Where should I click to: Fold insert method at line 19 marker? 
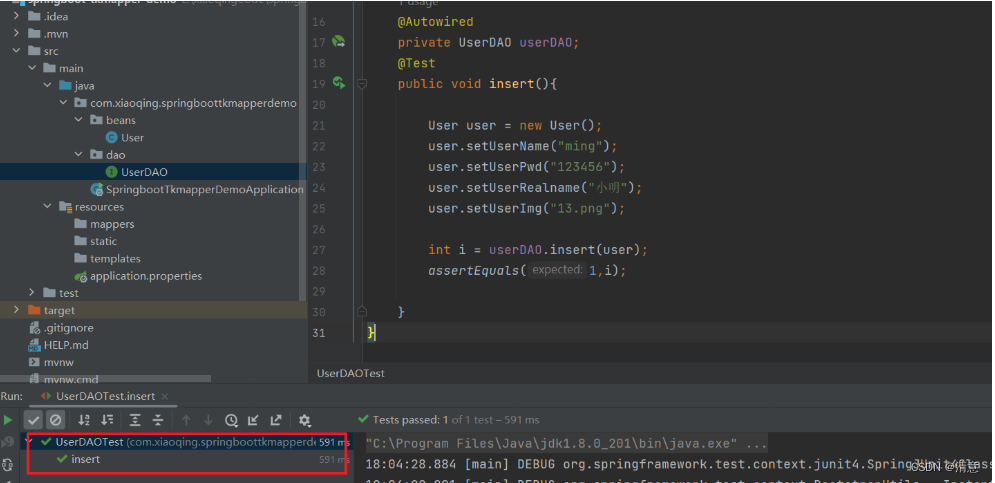tap(362, 84)
